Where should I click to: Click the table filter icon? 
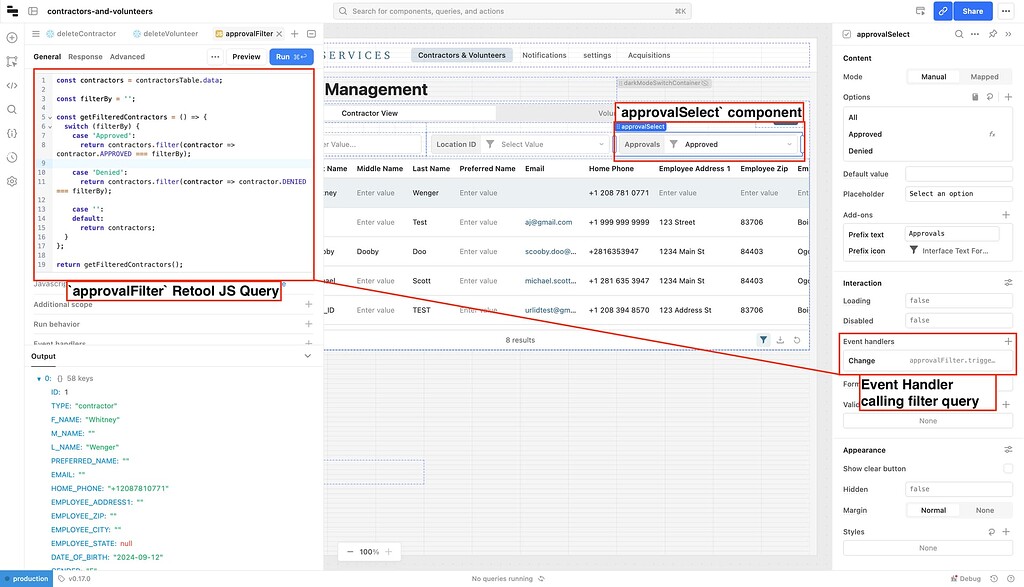[x=763, y=340]
